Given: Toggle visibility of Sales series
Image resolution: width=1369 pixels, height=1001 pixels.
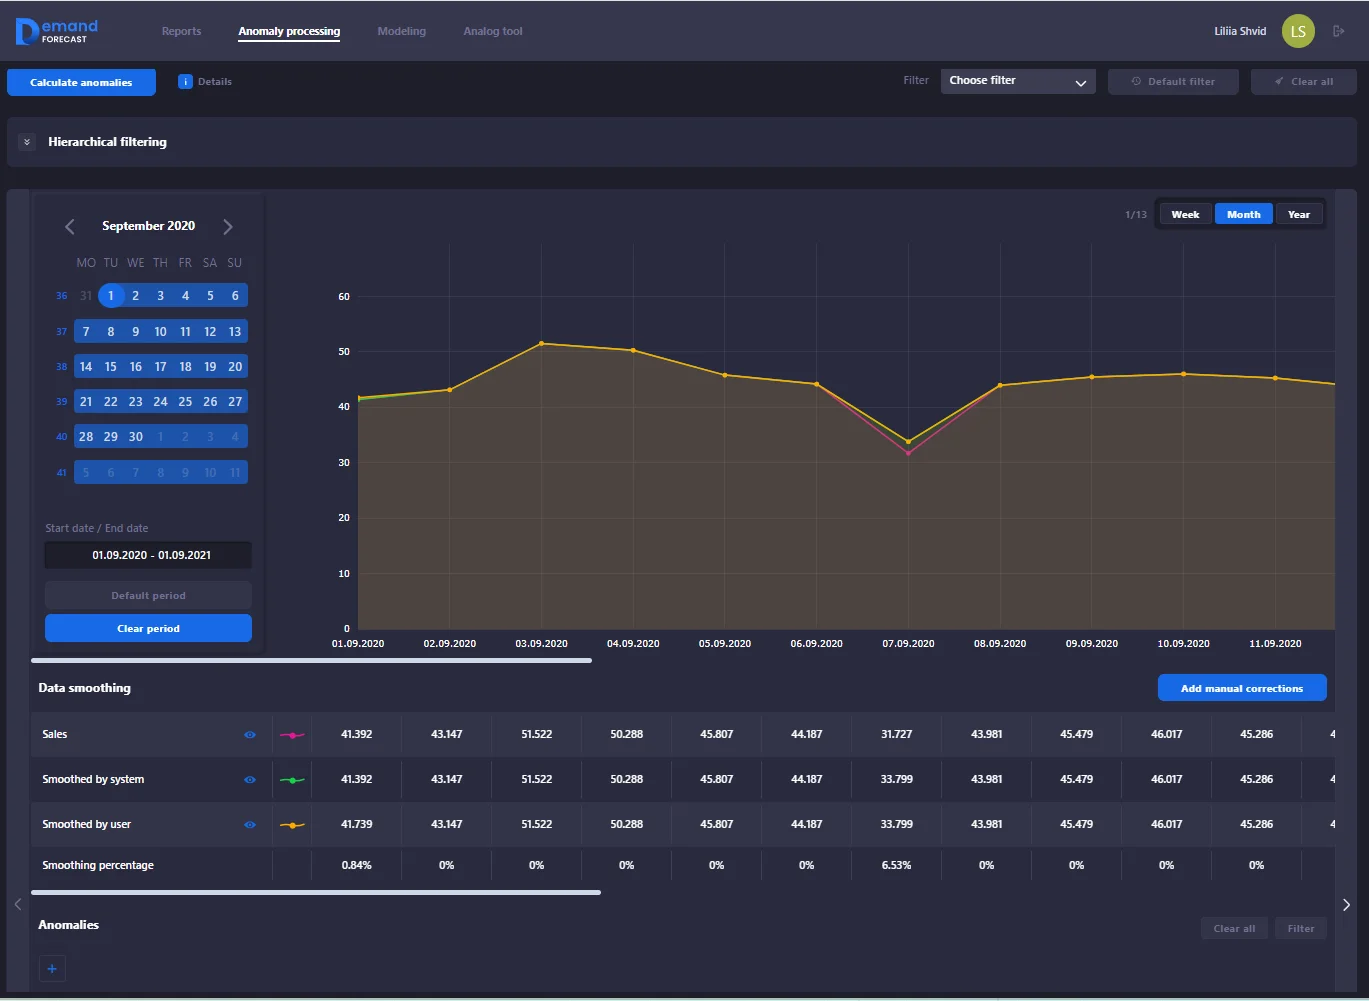Looking at the screenshot, I should tap(250, 735).
